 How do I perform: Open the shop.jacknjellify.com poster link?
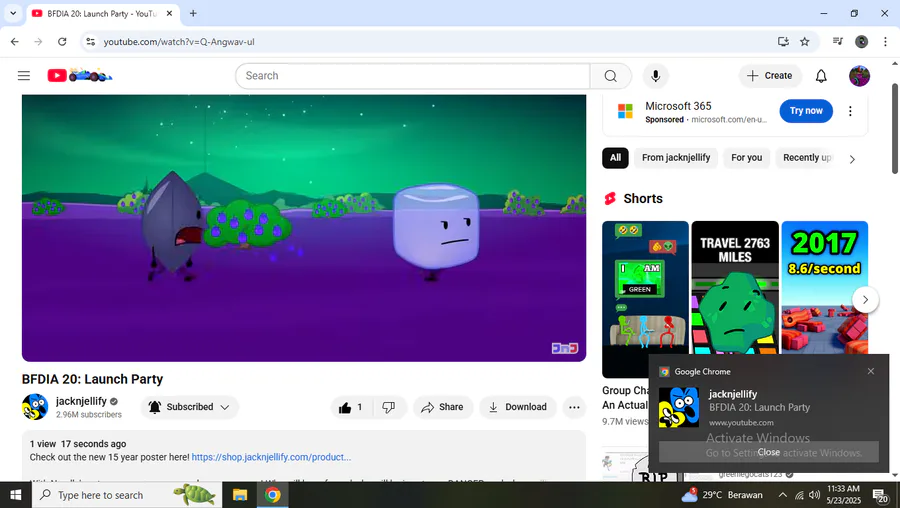point(271,457)
